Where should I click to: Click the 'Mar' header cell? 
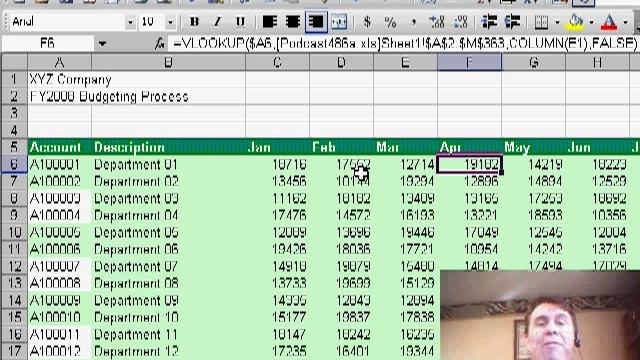[x=405, y=147]
